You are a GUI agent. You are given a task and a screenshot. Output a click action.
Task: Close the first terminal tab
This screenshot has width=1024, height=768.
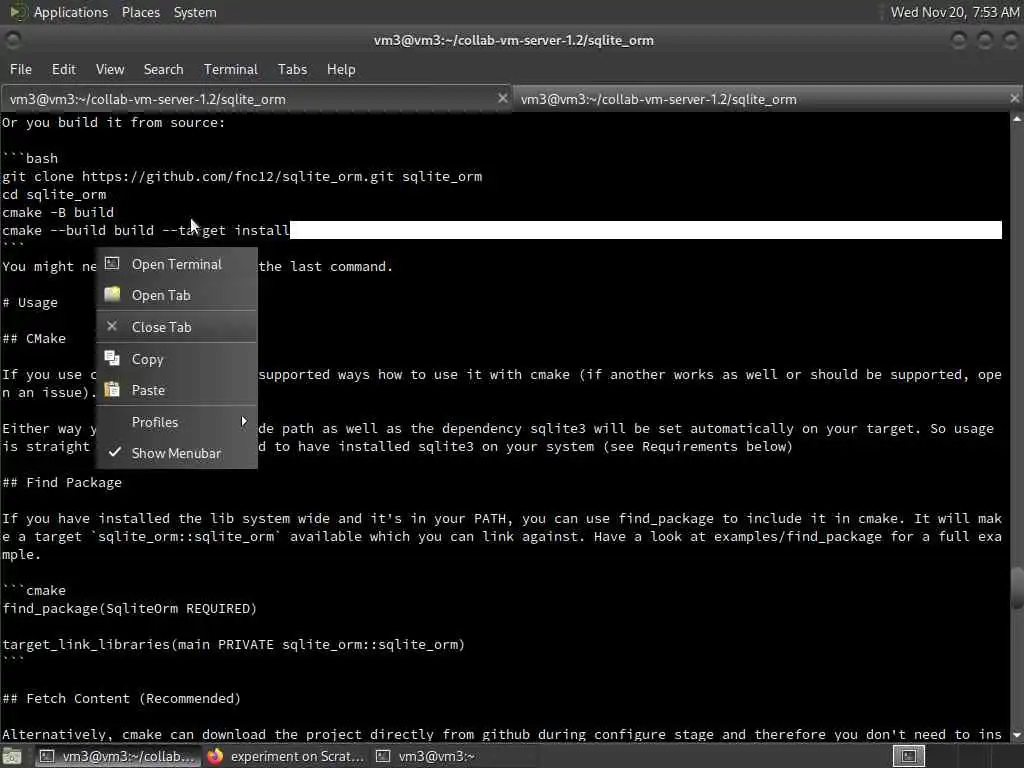502,98
